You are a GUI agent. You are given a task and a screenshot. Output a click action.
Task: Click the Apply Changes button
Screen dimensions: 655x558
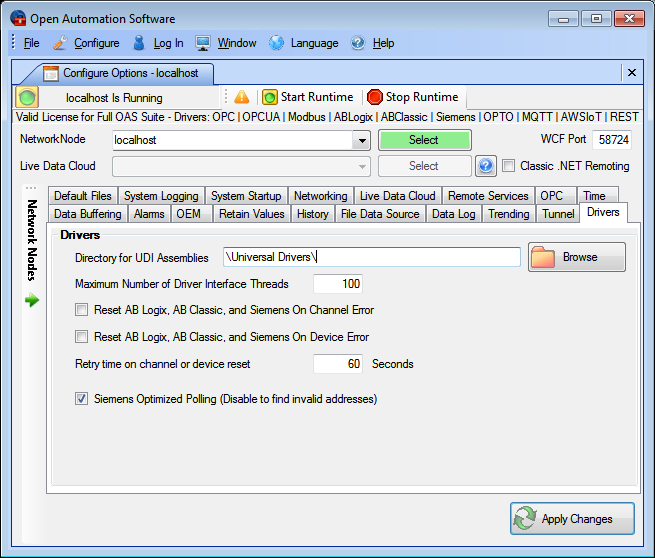[x=572, y=518]
